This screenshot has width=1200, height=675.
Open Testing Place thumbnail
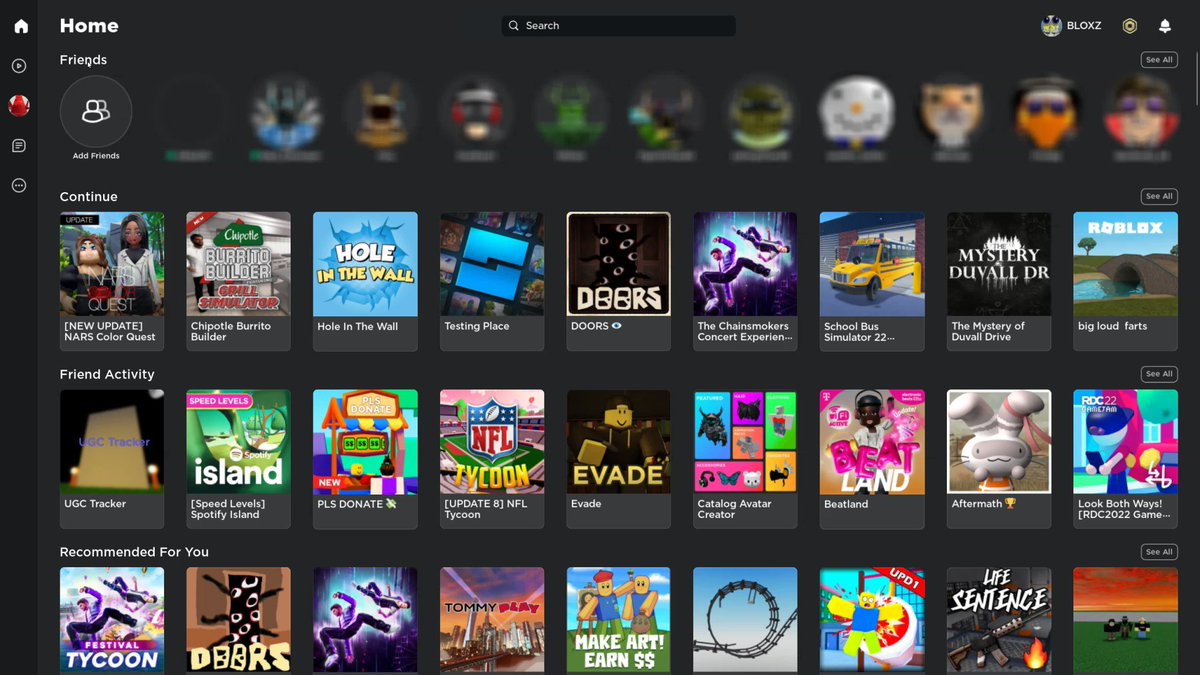point(492,264)
